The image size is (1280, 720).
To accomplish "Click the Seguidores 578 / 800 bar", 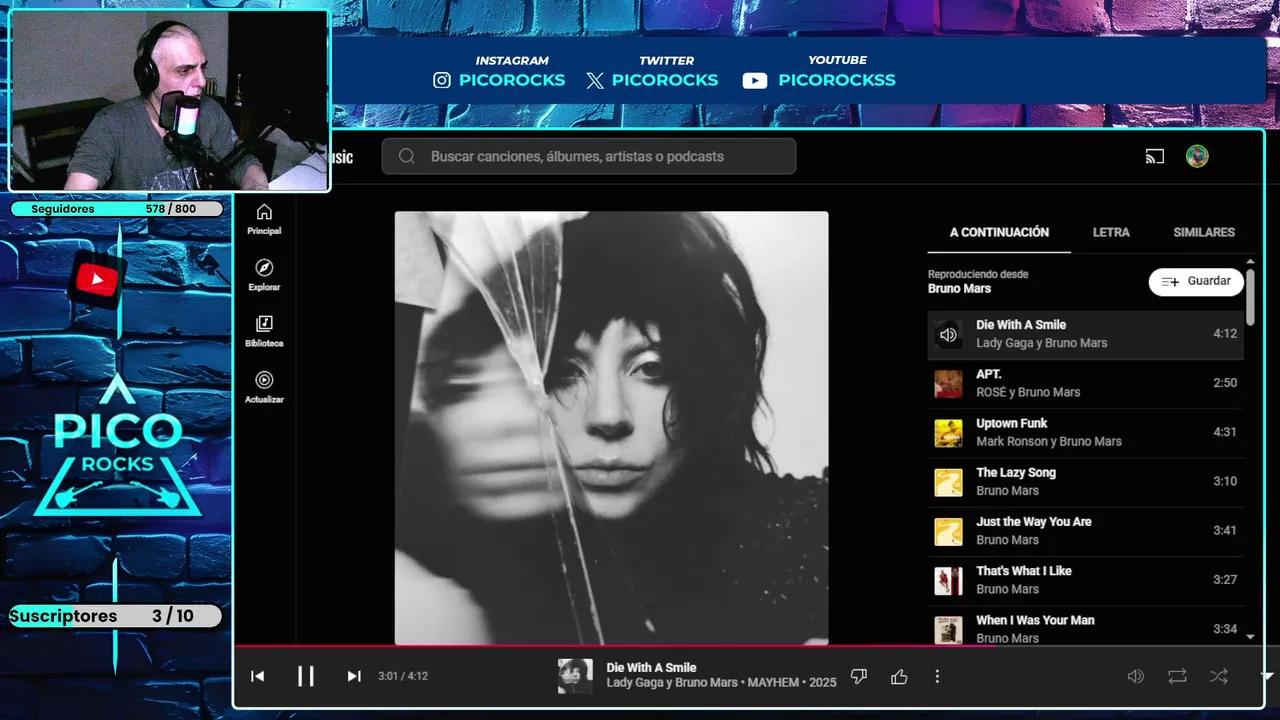I will coord(118,209).
